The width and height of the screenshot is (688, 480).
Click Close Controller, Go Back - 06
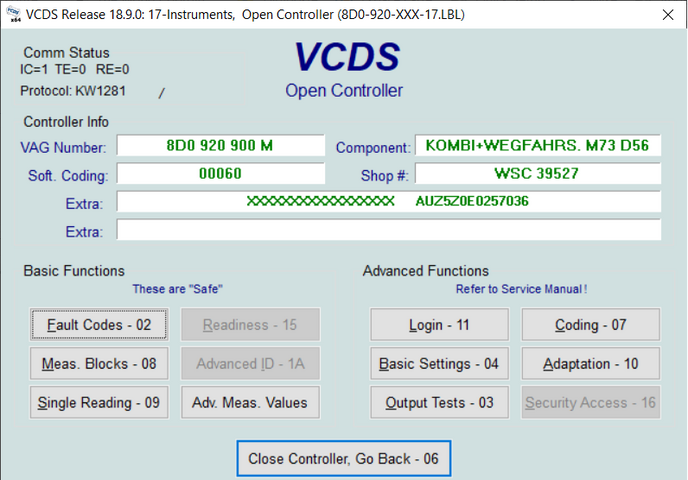(x=344, y=459)
